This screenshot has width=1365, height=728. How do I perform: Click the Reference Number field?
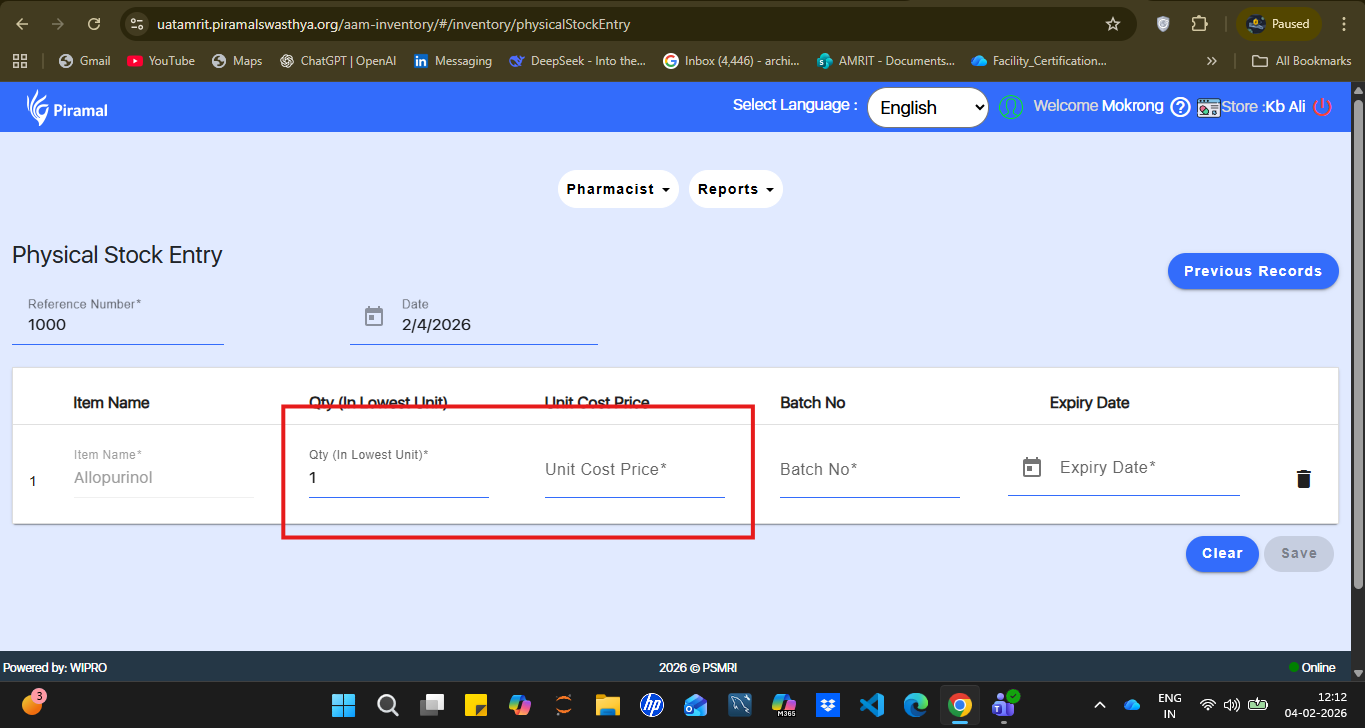[117, 325]
